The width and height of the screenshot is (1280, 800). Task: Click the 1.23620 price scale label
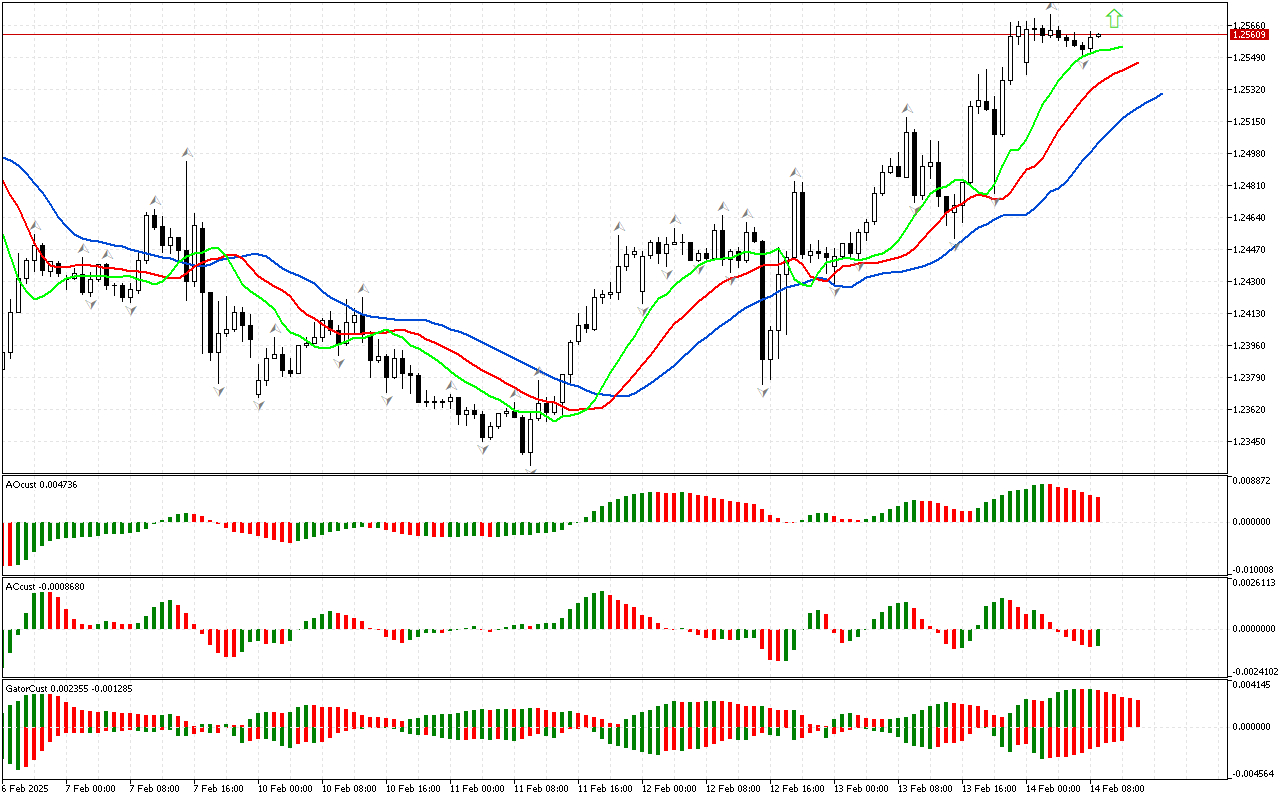1250,410
